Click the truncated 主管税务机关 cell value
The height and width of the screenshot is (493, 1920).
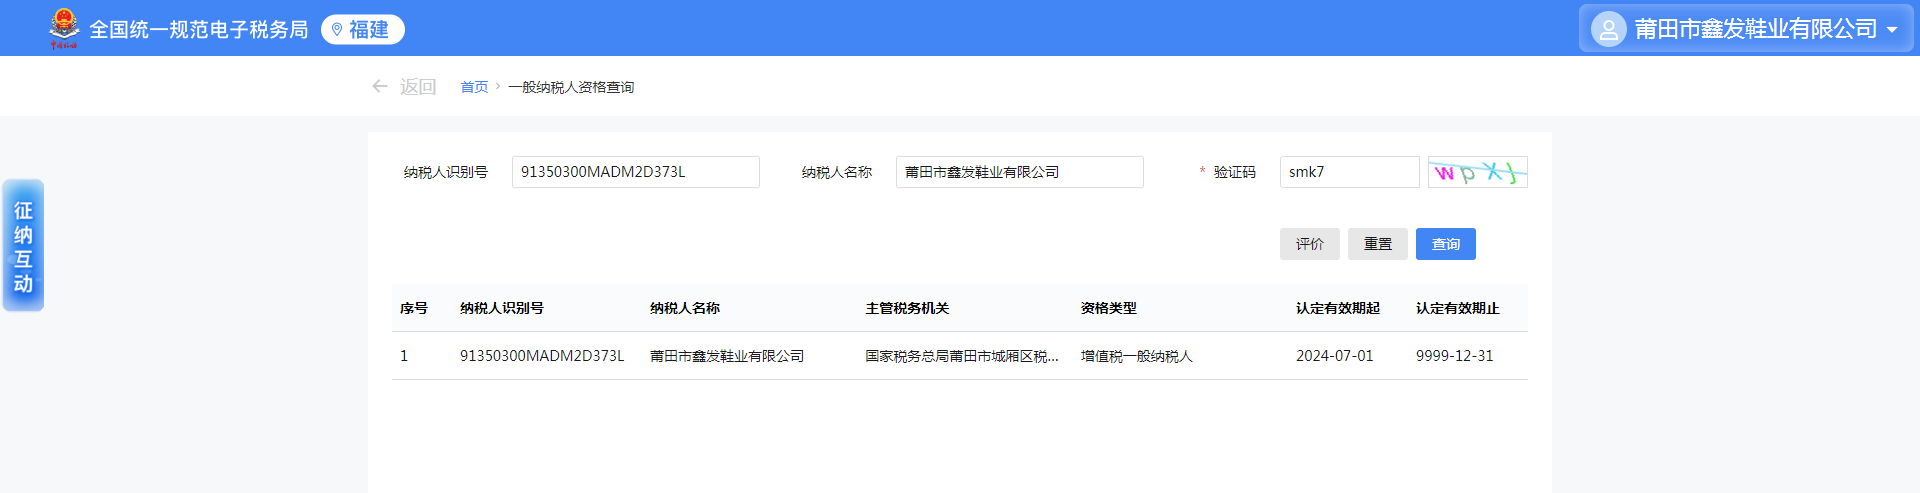[x=961, y=356]
